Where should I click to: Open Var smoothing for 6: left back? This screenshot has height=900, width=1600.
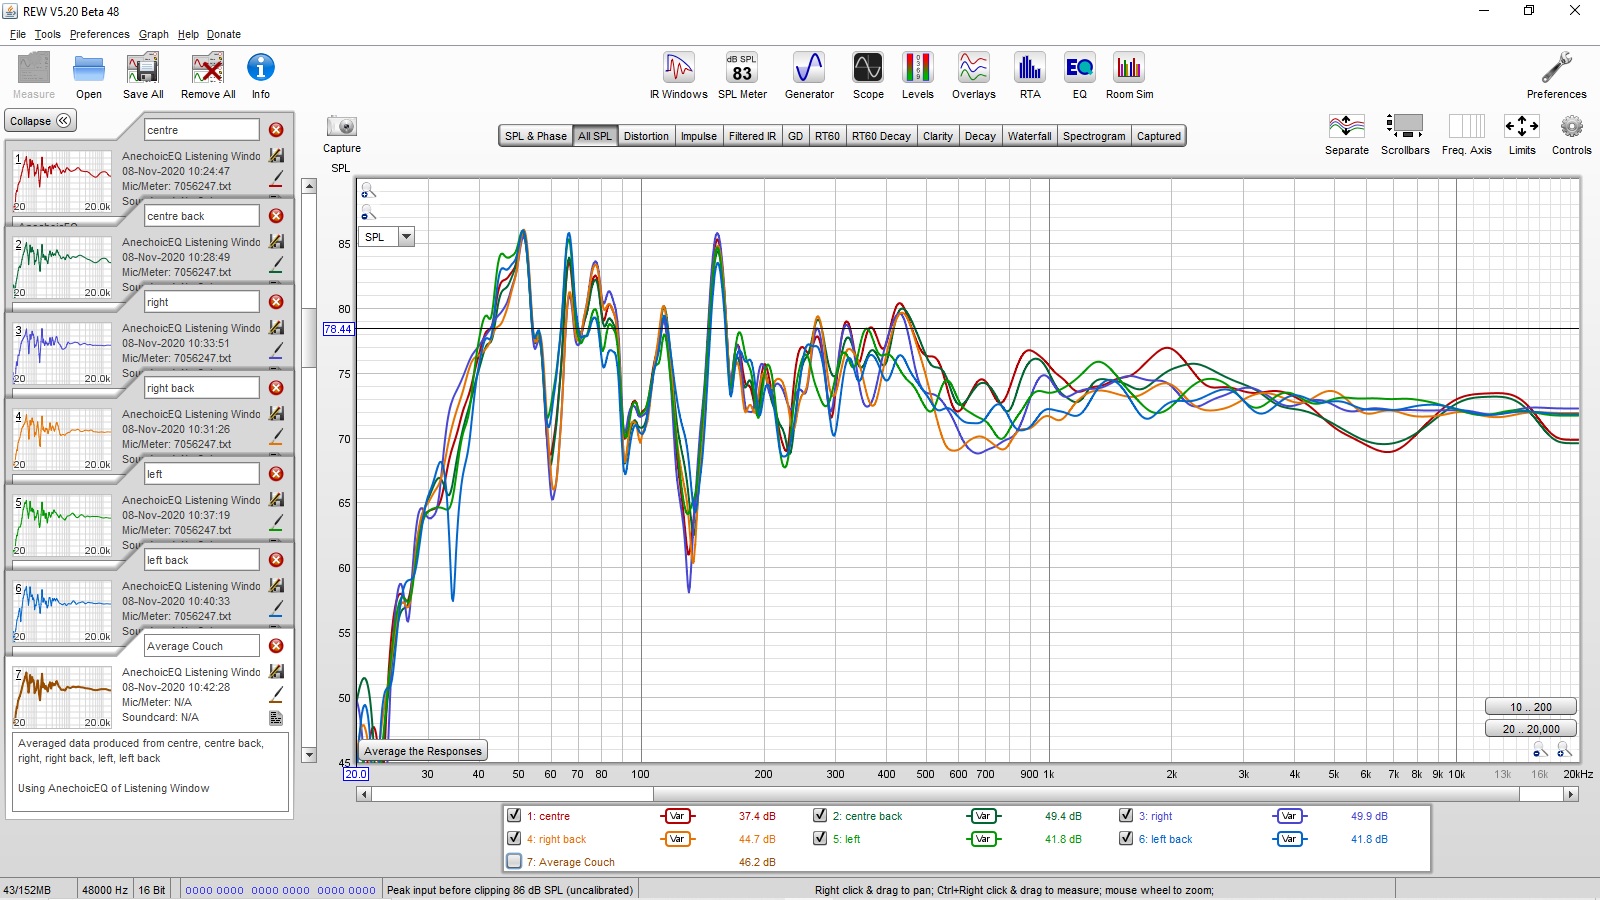[x=1289, y=839]
